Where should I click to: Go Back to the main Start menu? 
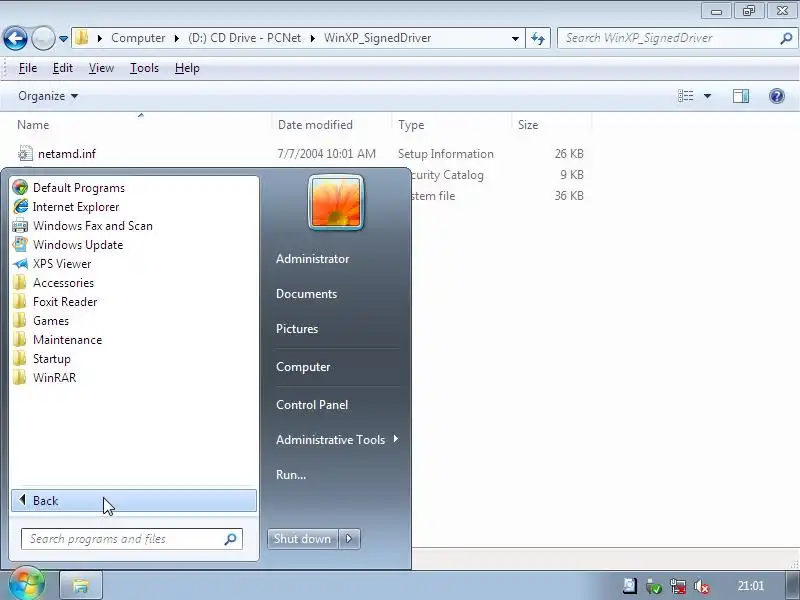coord(134,501)
